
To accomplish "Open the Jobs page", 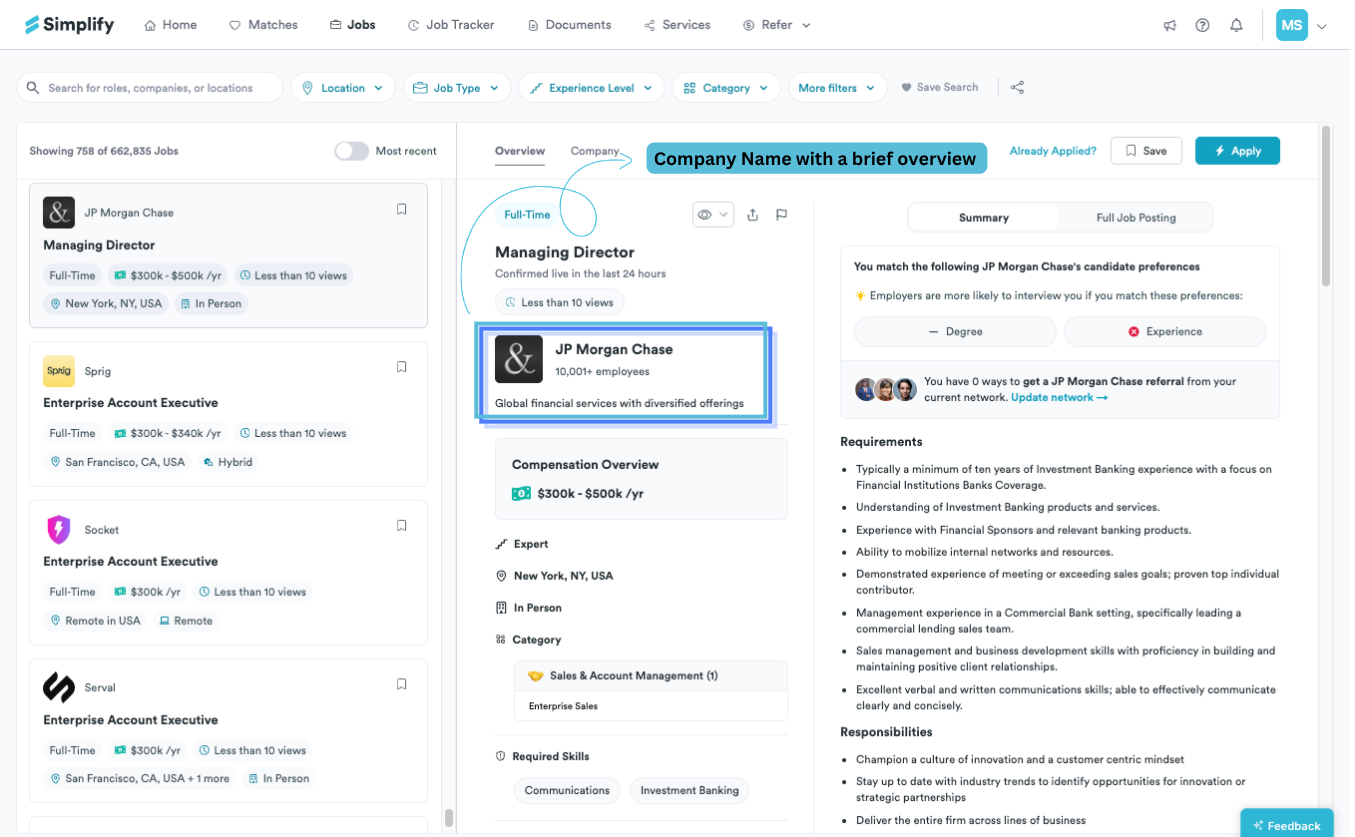I will point(353,25).
